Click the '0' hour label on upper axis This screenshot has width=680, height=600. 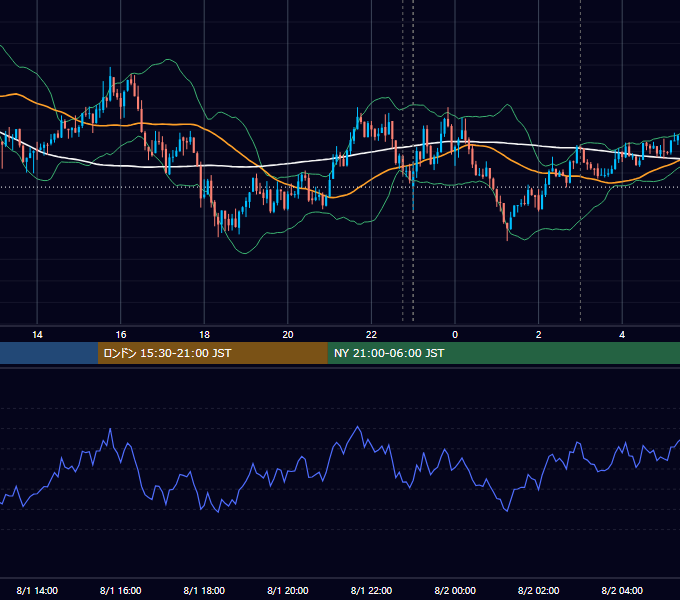tap(455, 335)
